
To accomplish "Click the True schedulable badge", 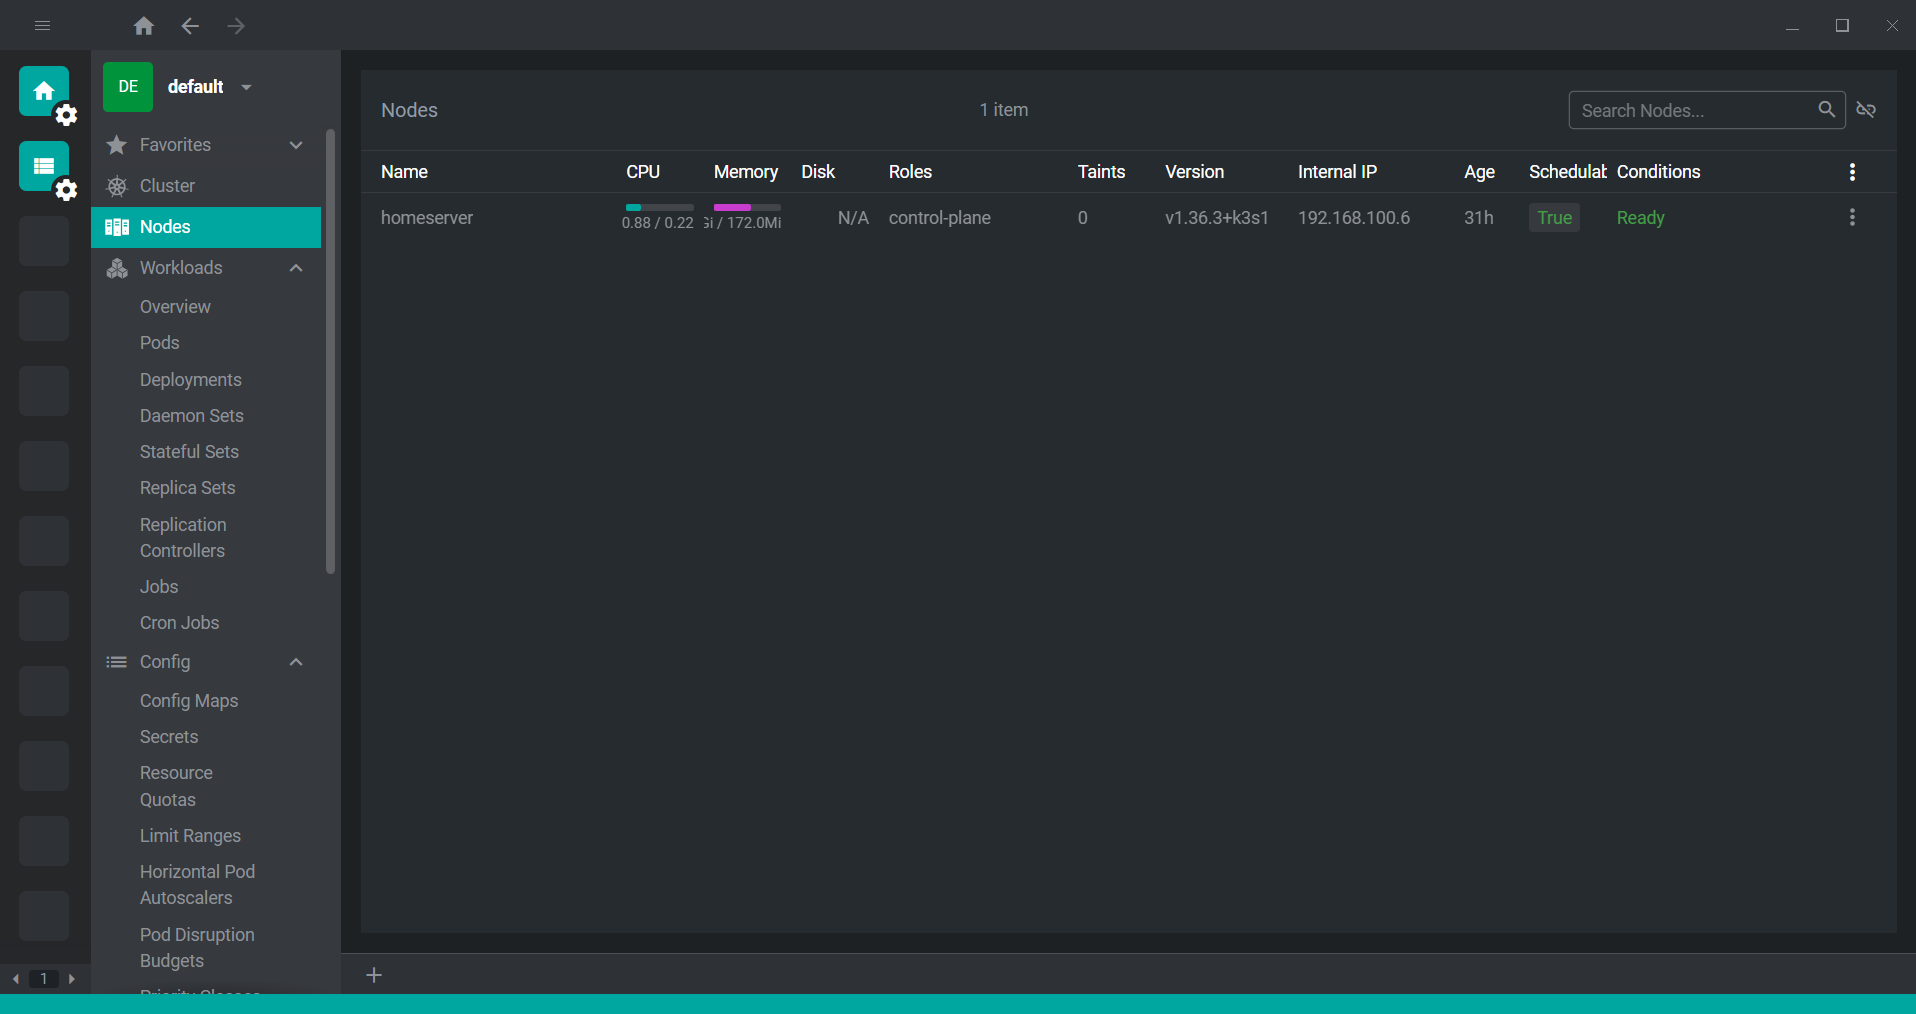I will coord(1554,218).
